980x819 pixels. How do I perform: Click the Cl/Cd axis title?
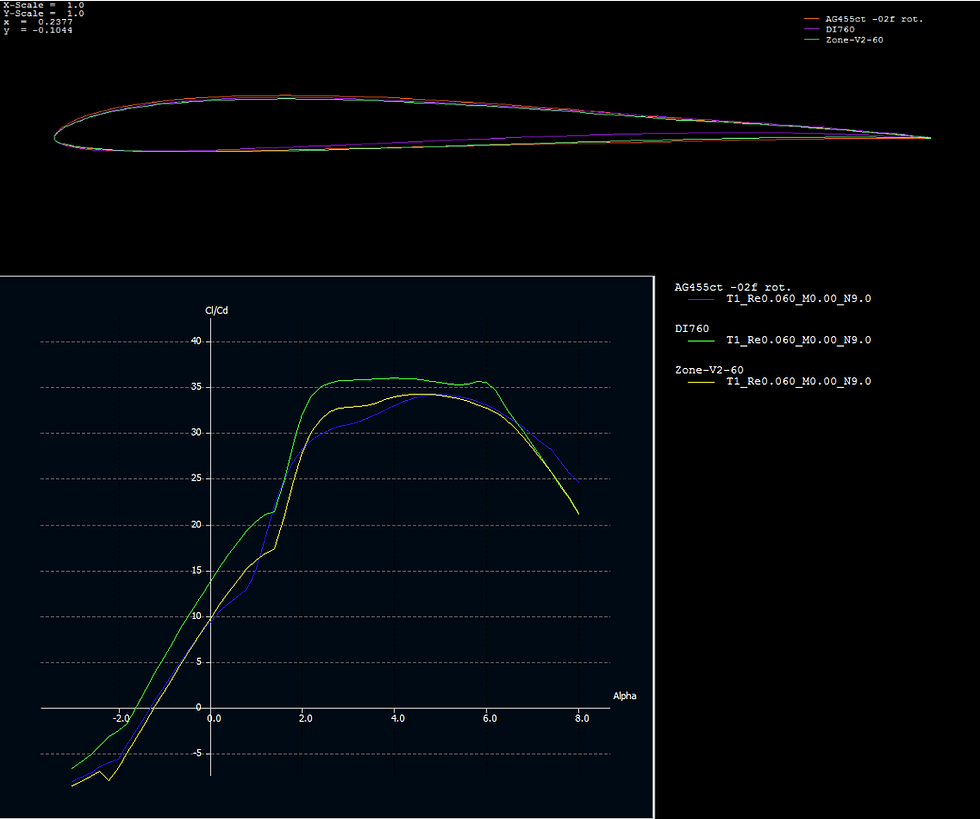click(216, 311)
